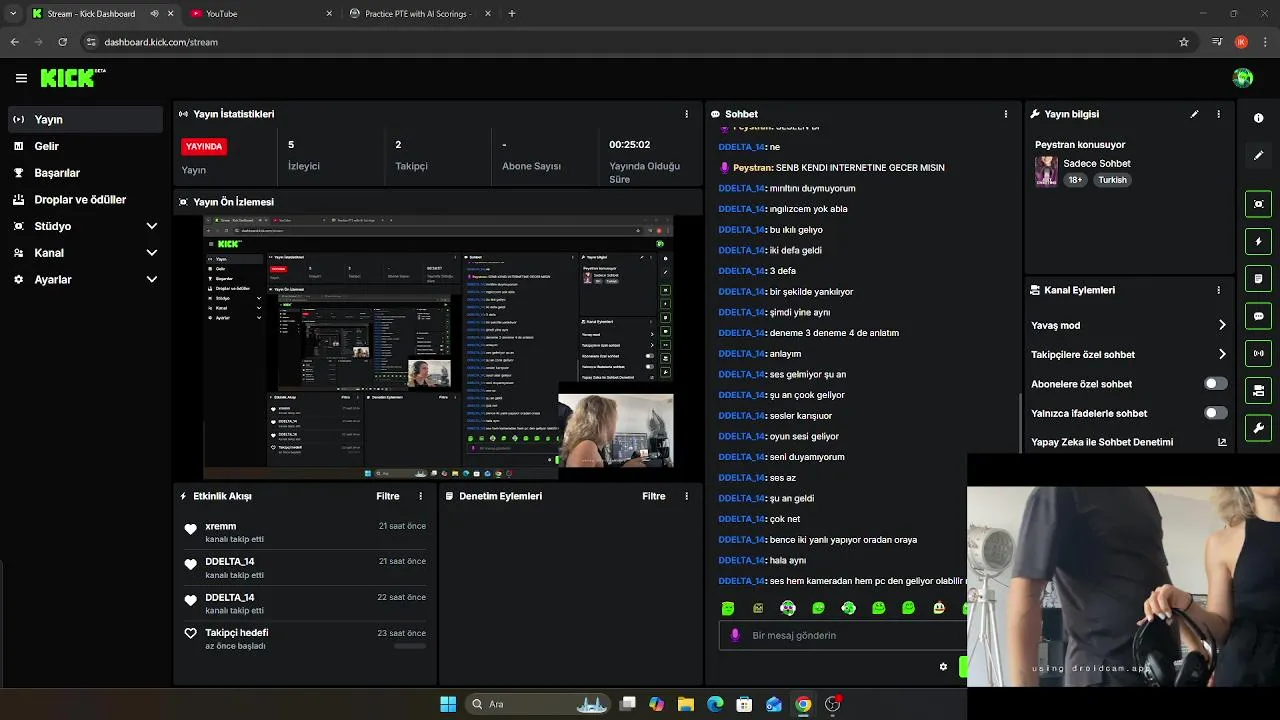Click the document icon in right sidebar
Viewport: 1280px width, 720px height.
pyautogui.click(x=1258, y=278)
